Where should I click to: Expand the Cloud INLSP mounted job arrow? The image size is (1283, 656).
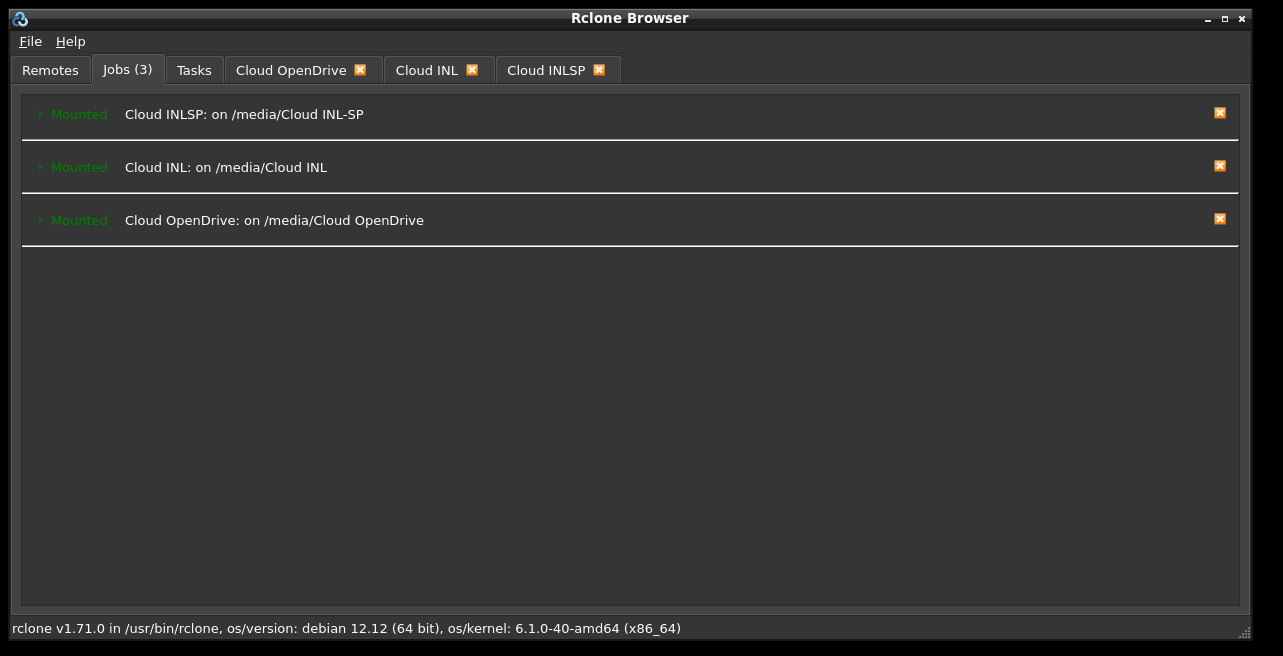point(41,114)
